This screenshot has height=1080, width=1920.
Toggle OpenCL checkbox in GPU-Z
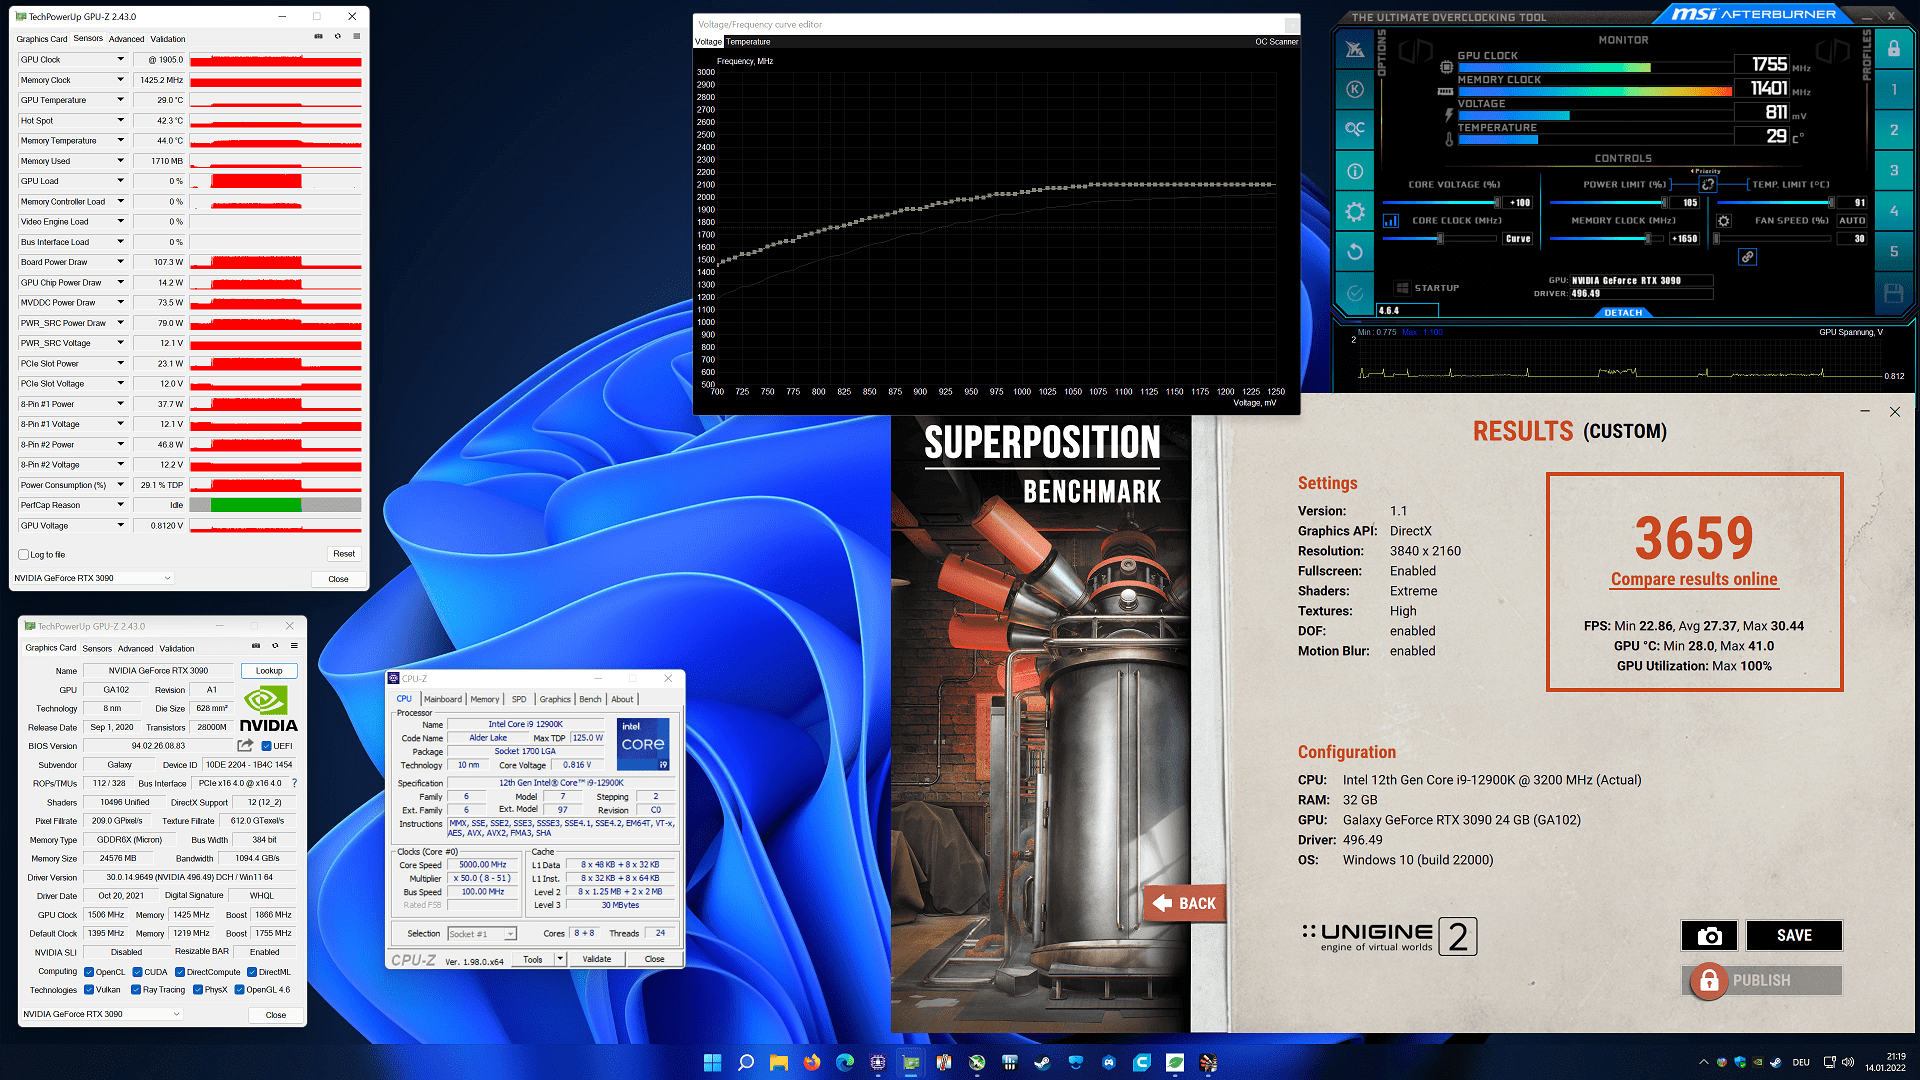click(89, 972)
